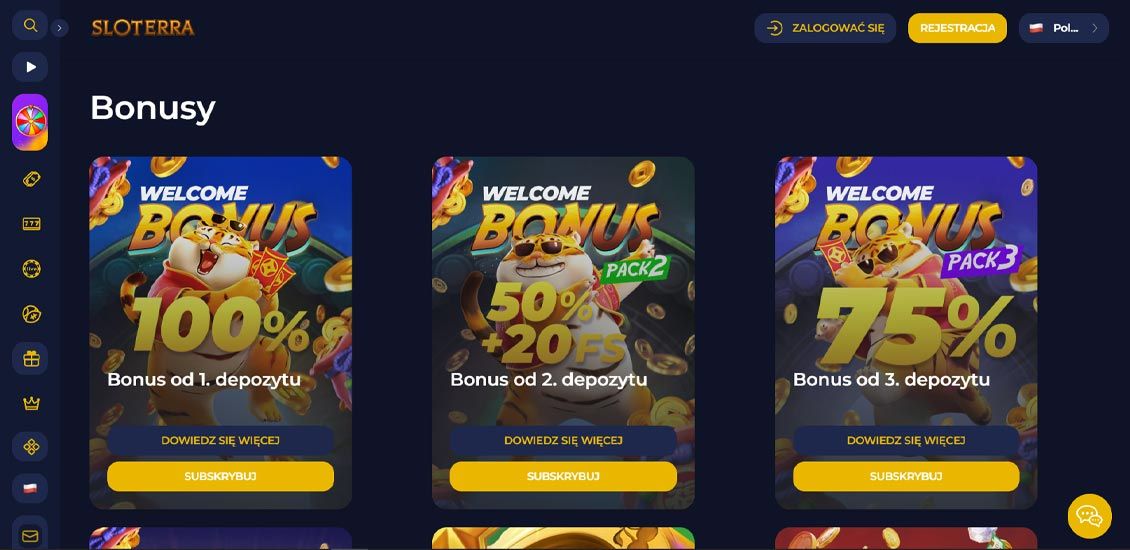Expand the sidebar with chevron arrow
The image size is (1130, 550).
[x=60, y=28]
